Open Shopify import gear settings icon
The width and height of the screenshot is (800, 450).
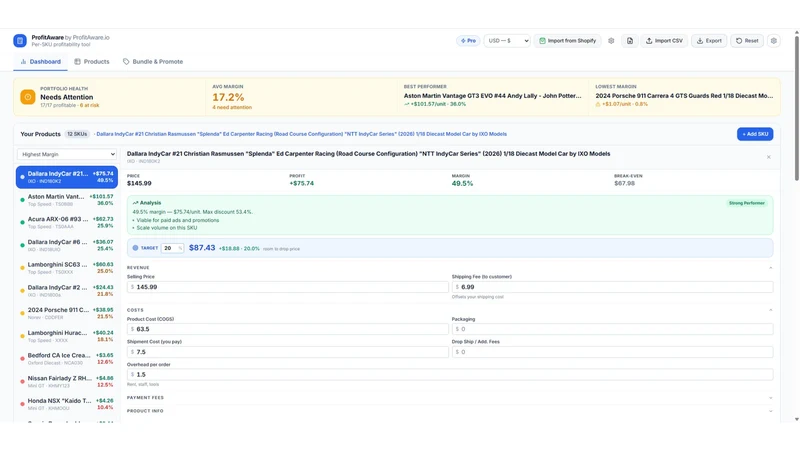(x=611, y=41)
